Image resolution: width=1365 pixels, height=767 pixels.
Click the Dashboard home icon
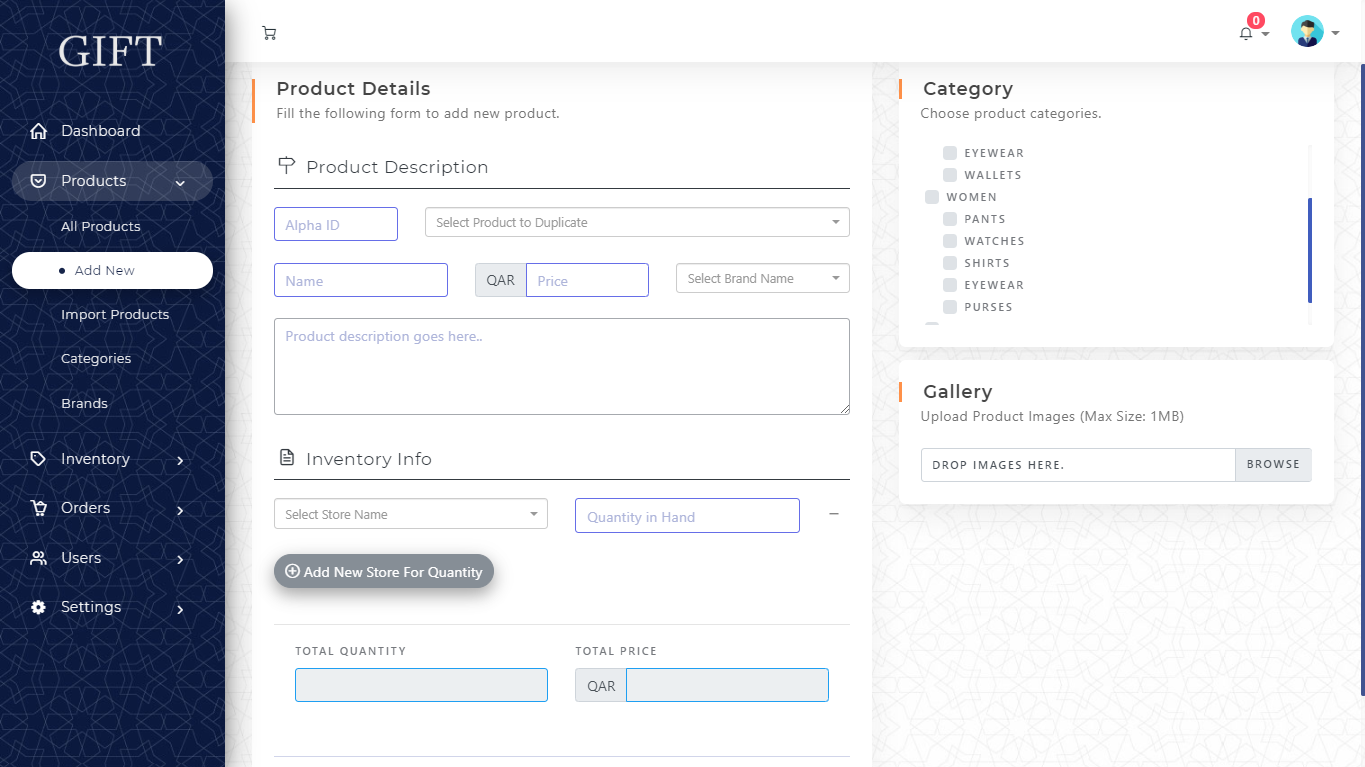(x=38, y=131)
